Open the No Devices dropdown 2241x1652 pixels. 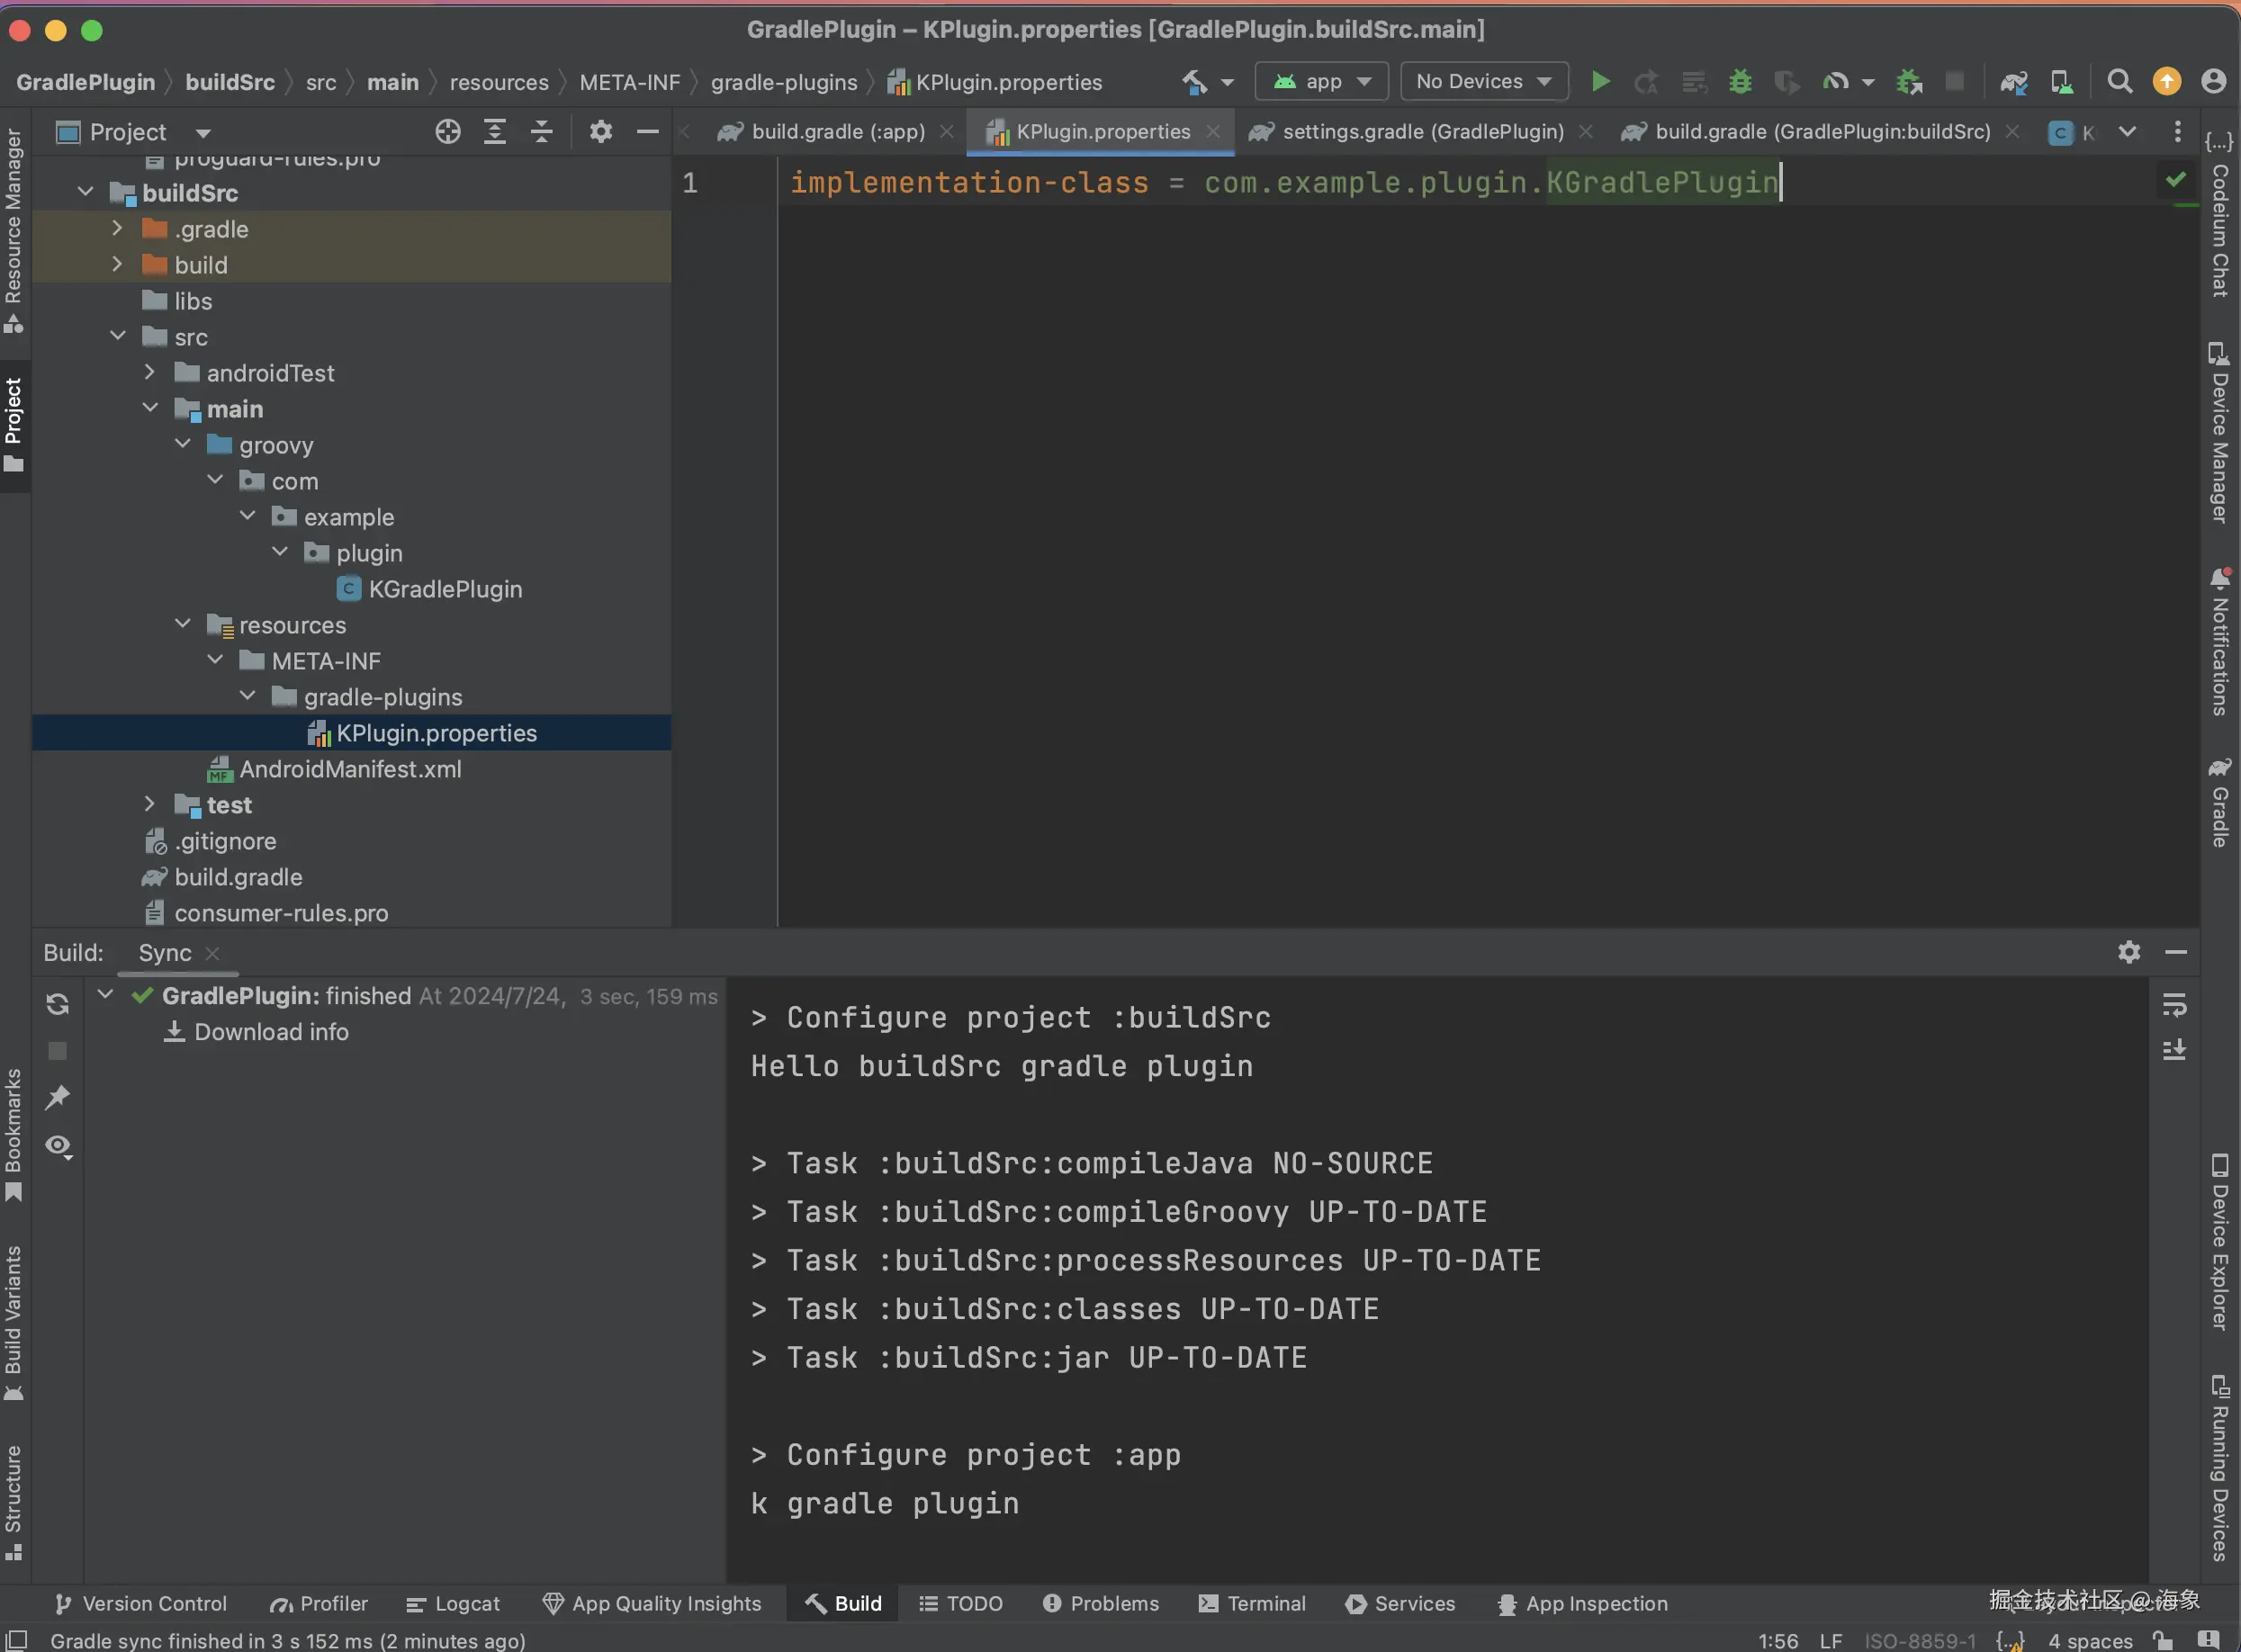tap(1483, 82)
